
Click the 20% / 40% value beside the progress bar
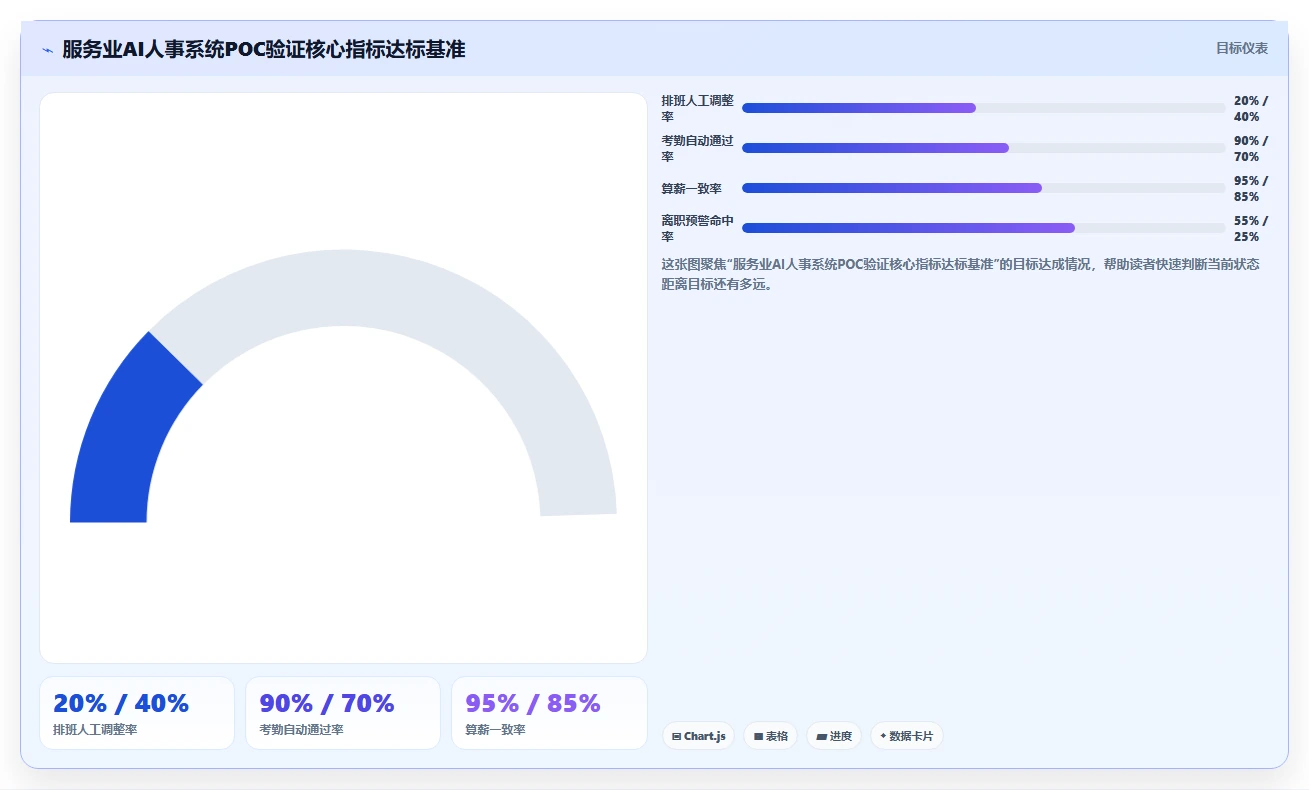pos(1251,109)
